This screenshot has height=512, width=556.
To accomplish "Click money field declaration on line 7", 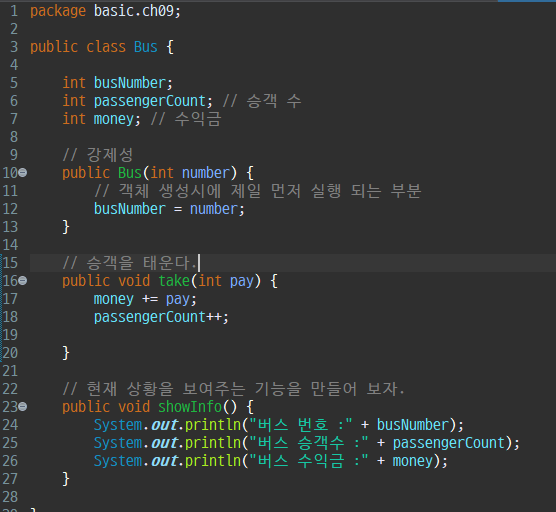I will click(114, 119).
